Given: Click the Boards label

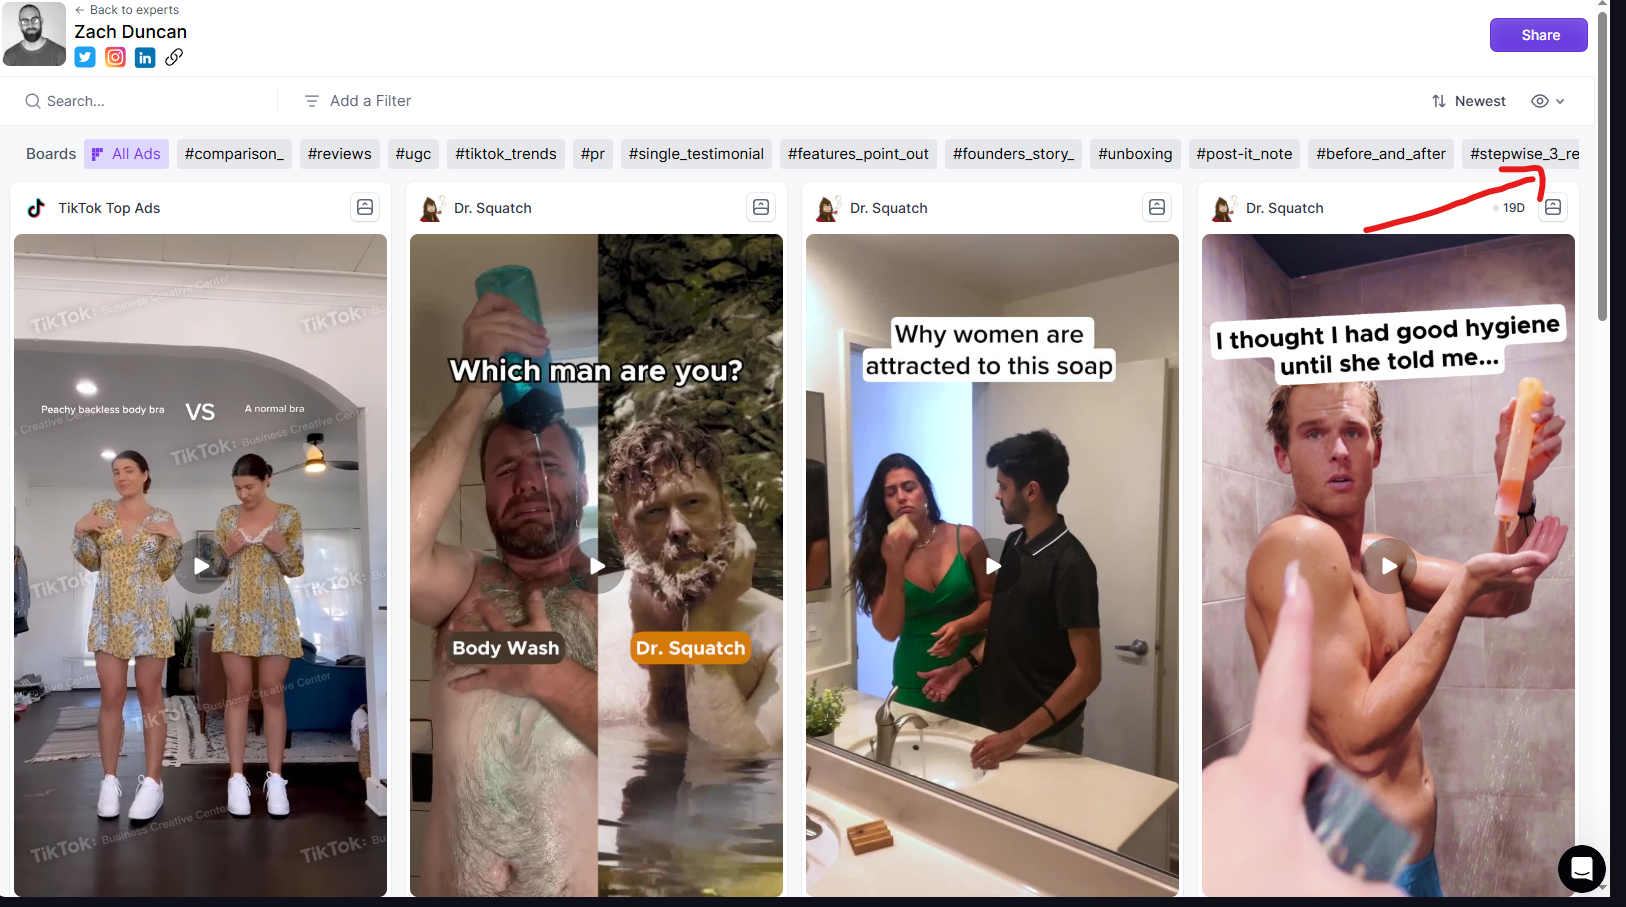Looking at the screenshot, I should click(51, 154).
